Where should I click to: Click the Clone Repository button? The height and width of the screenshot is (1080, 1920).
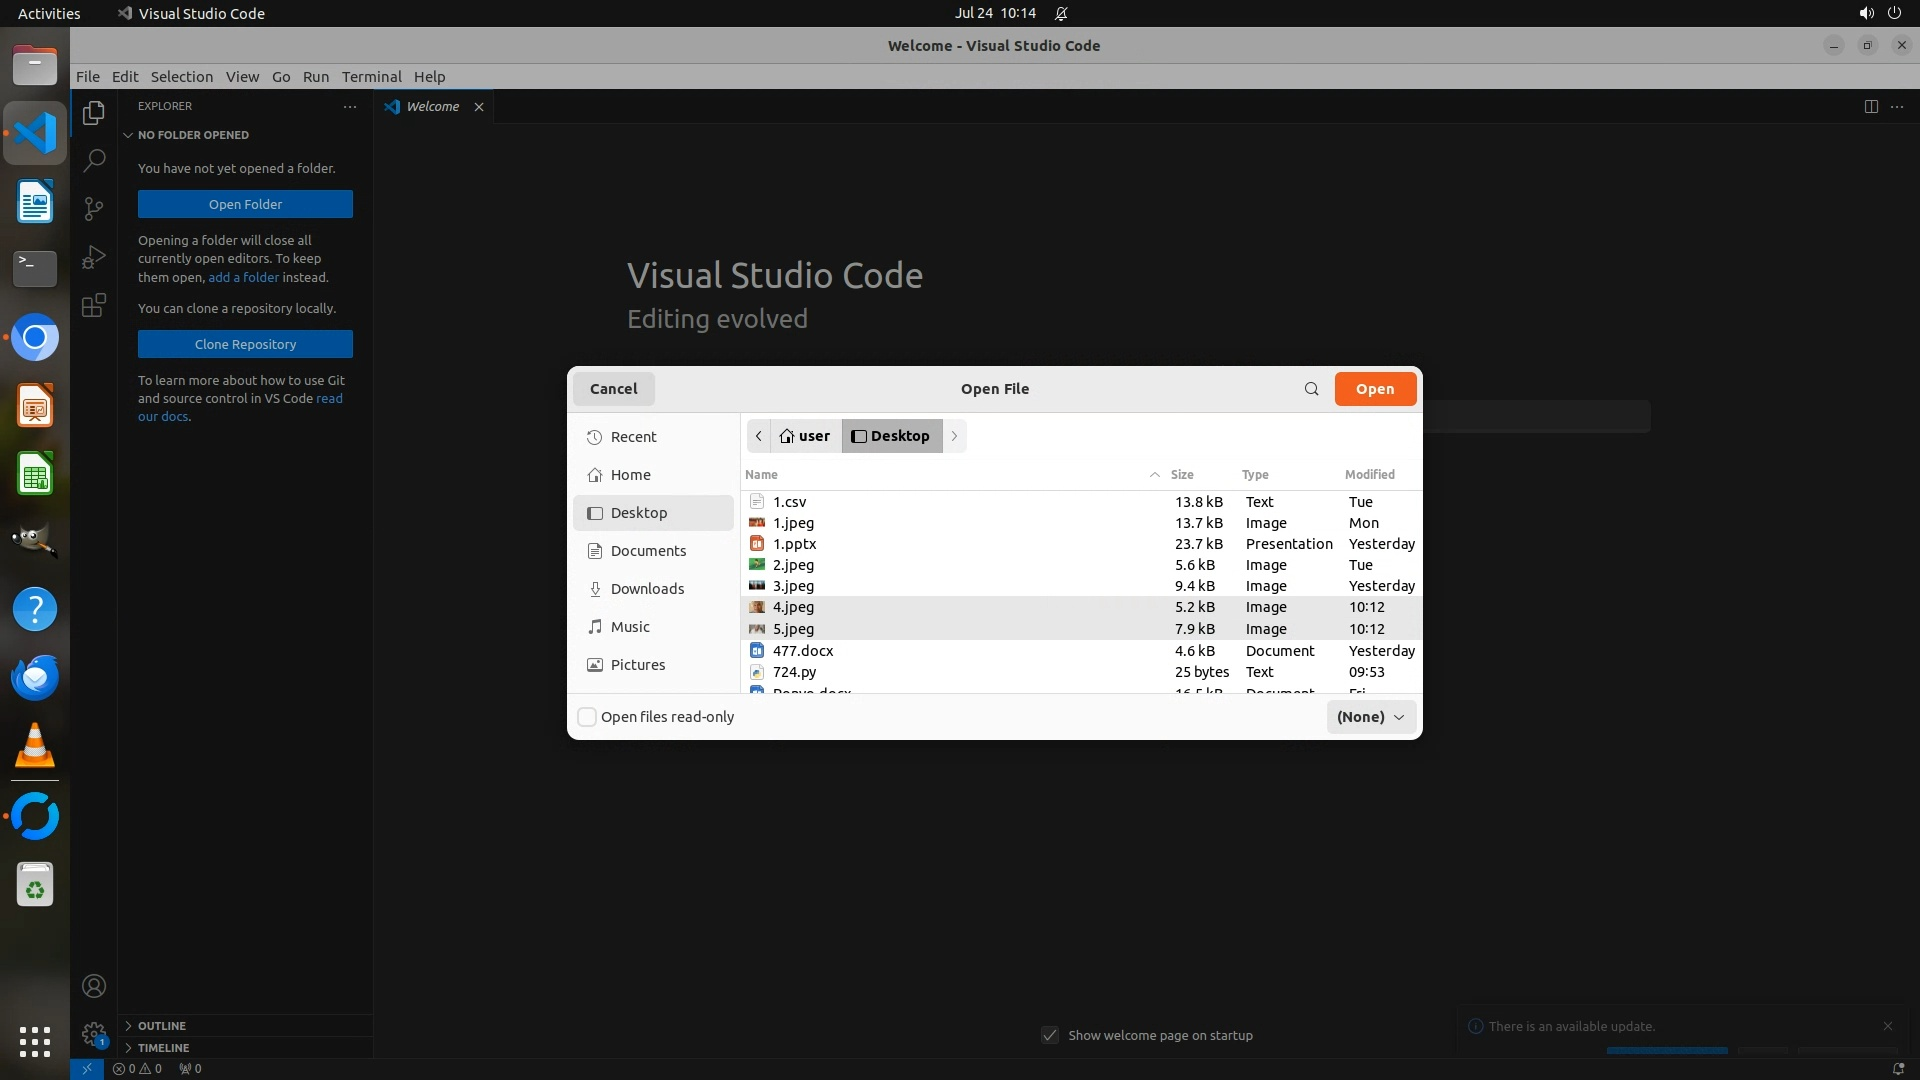(x=245, y=344)
